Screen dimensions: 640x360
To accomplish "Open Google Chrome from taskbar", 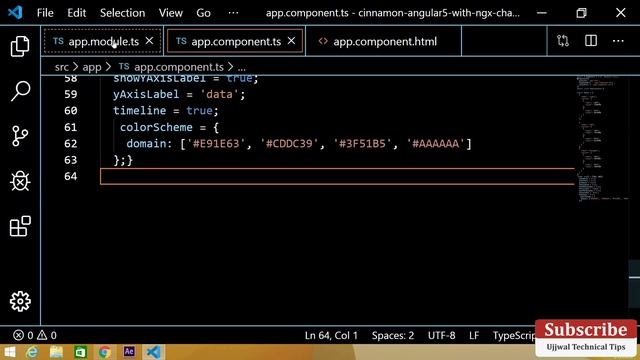I will [x=105, y=352].
